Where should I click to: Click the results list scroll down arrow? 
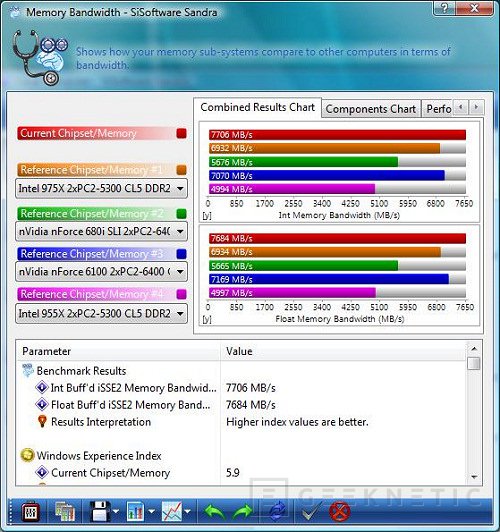coord(474,477)
